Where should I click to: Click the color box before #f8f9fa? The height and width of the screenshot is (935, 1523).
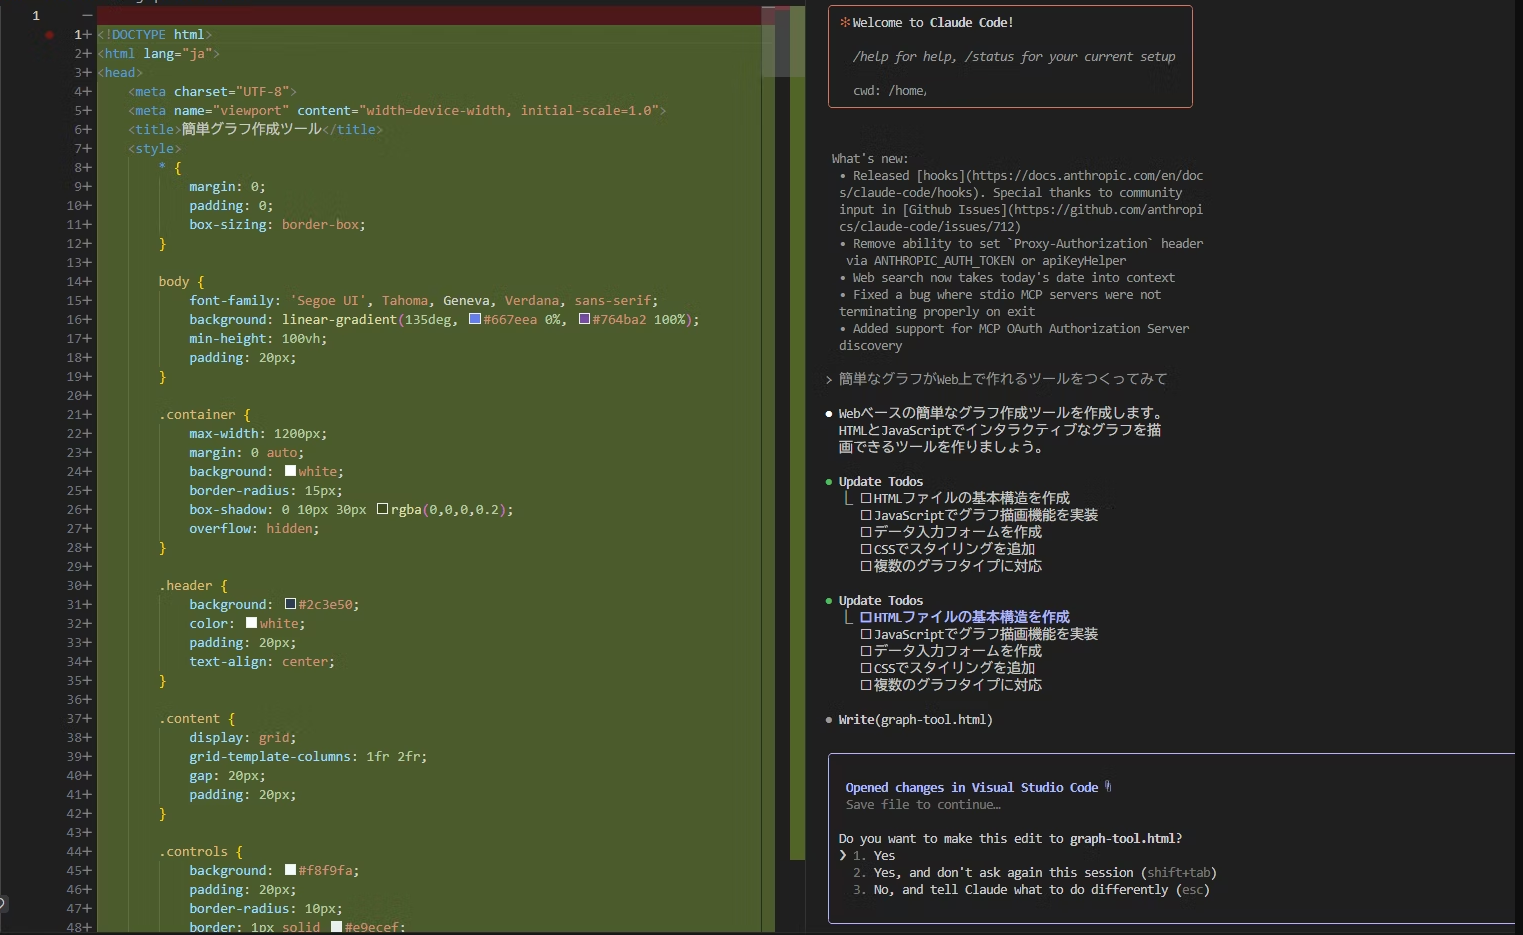[x=289, y=870]
